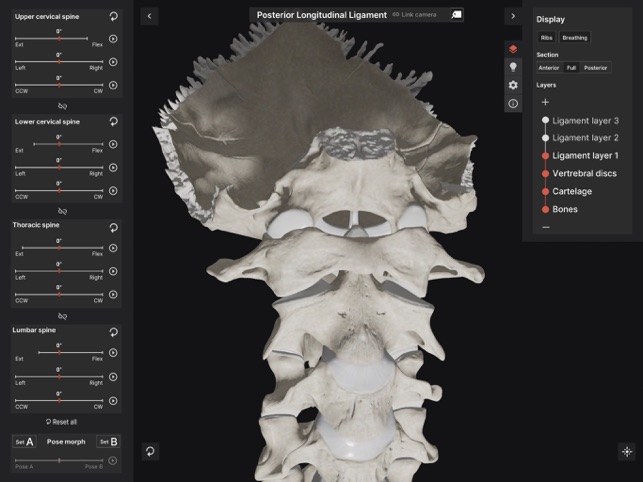Click the plus to add a layer

click(x=545, y=102)
